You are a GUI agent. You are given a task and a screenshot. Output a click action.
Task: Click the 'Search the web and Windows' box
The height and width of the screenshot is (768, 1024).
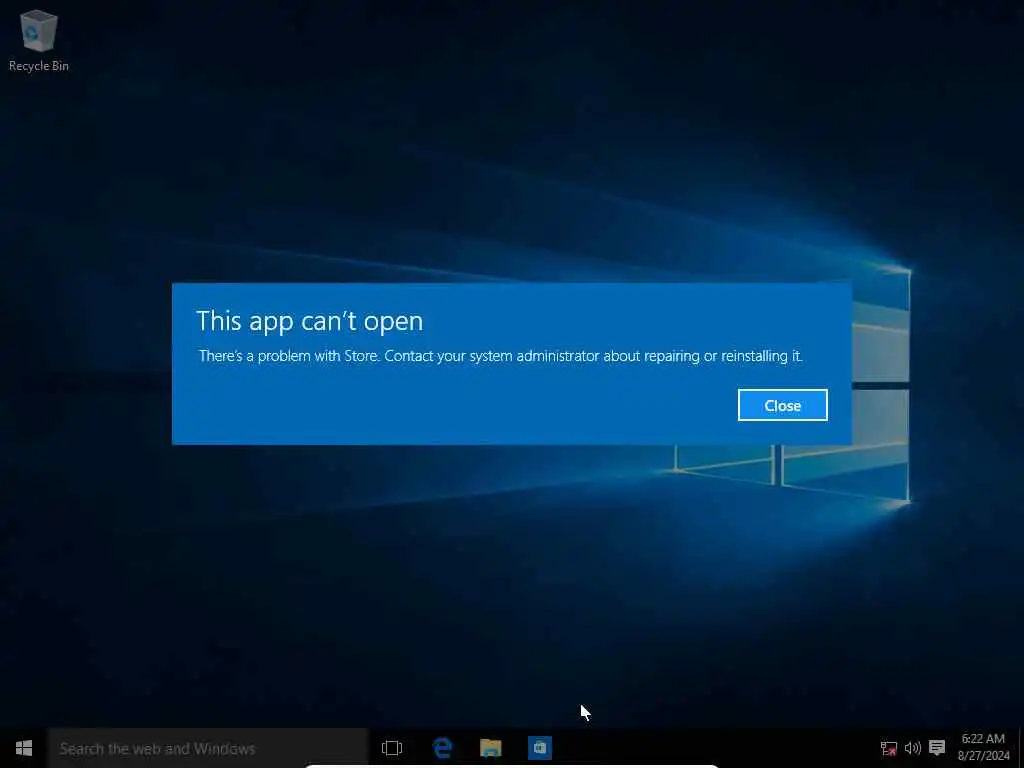(x=208, y=748)
